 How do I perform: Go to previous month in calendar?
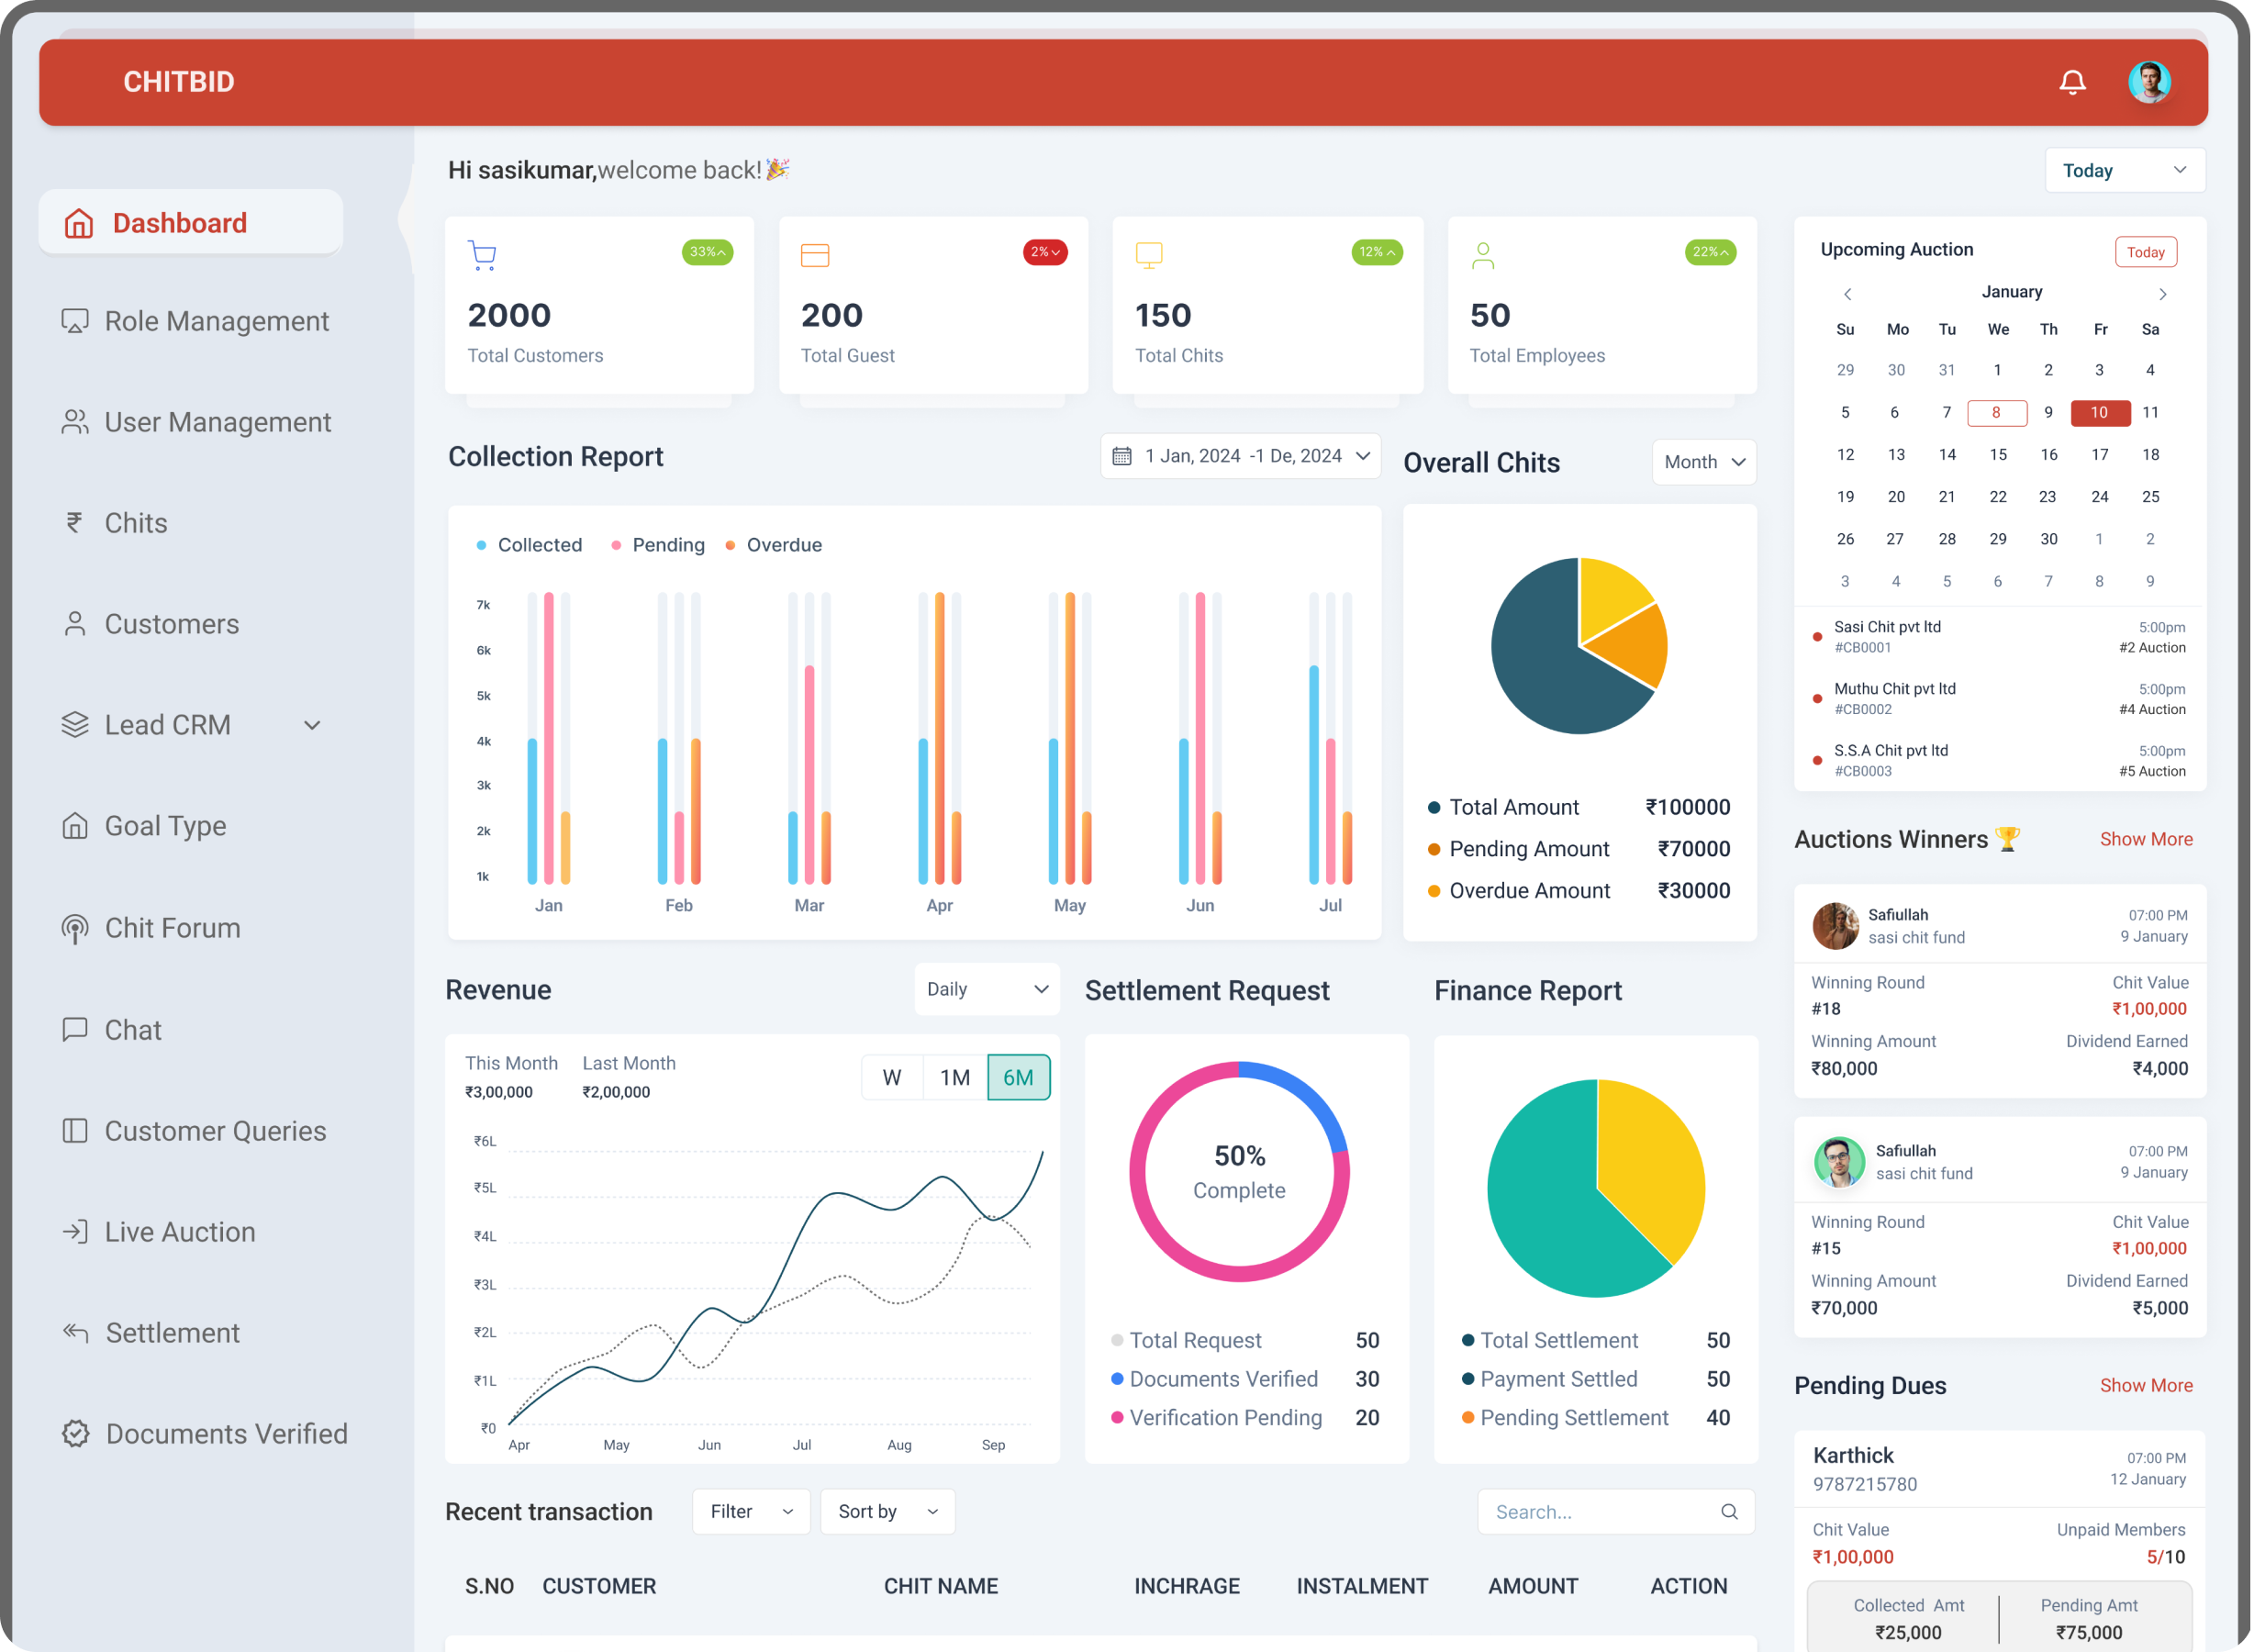pos(1847,294)
